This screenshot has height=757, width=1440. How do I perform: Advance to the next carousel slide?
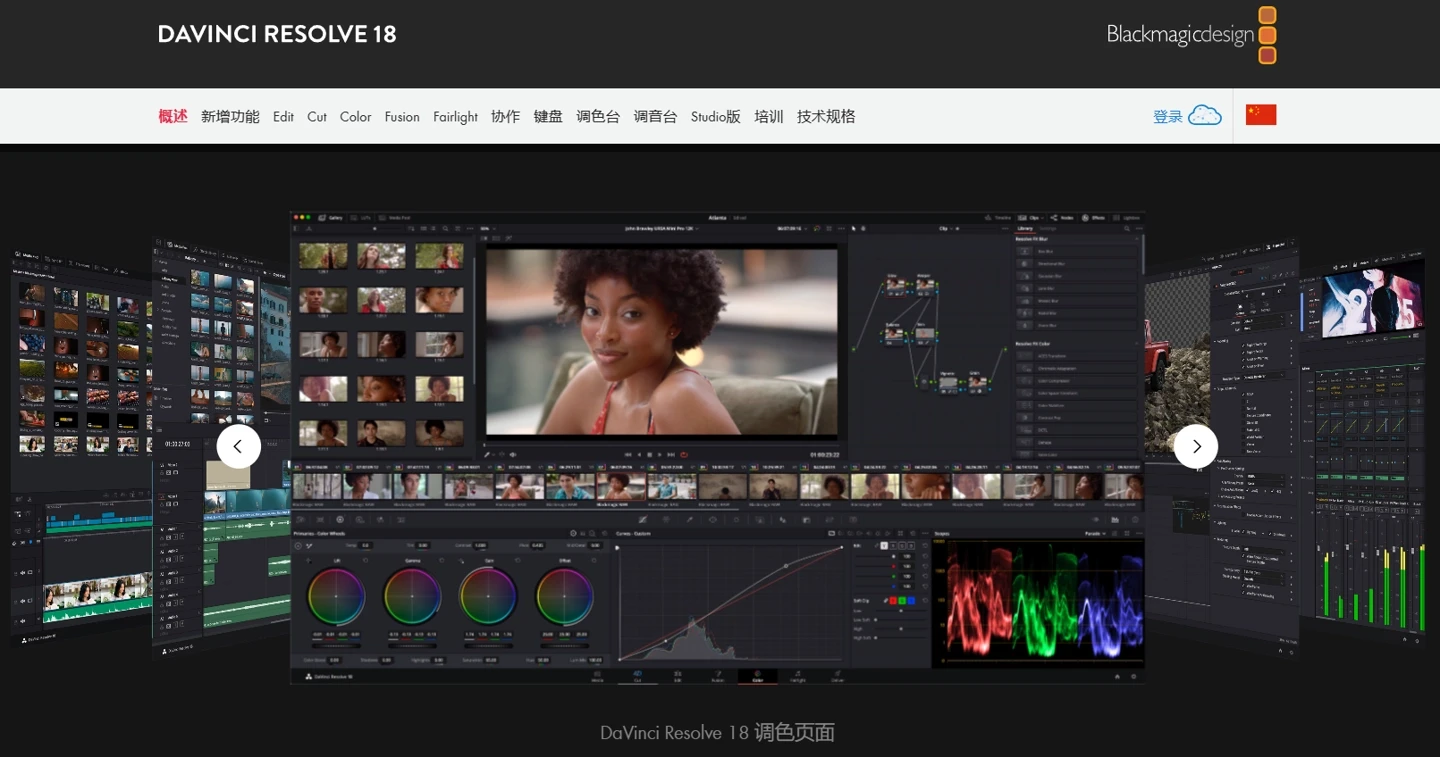pyautogui.click(x=1196, y=446)
